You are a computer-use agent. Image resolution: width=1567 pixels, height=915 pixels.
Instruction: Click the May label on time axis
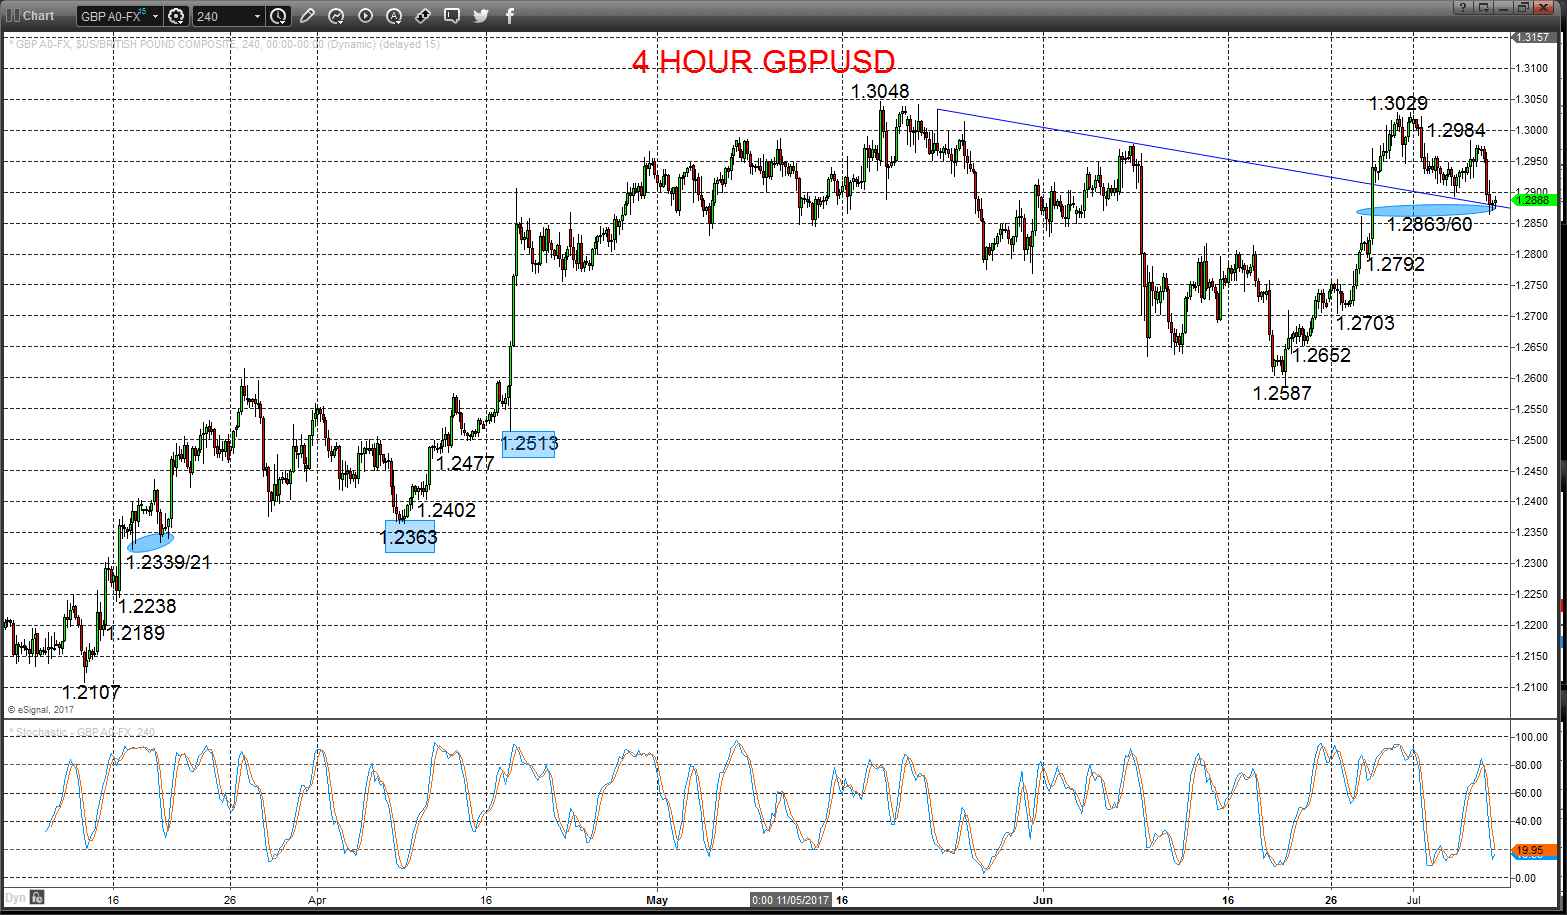pos(657,900)
